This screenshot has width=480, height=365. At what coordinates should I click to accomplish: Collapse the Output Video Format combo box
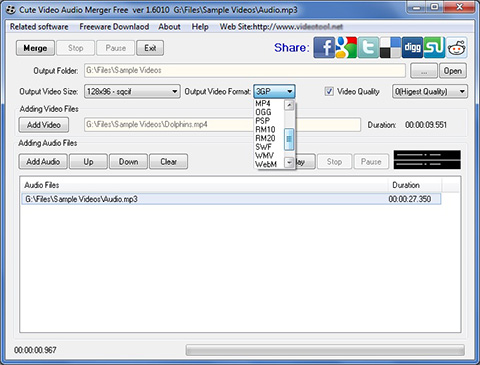(274, 91)
